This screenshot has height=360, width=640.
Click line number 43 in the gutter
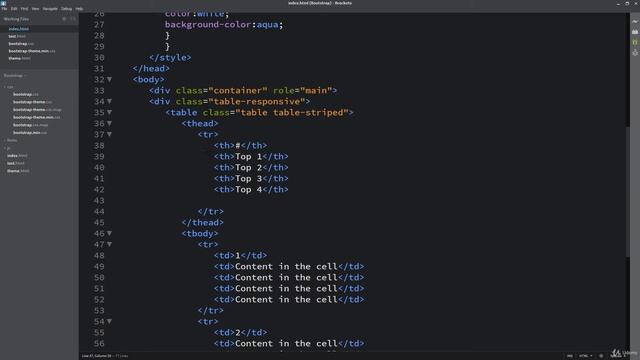[x=99, y=201]
